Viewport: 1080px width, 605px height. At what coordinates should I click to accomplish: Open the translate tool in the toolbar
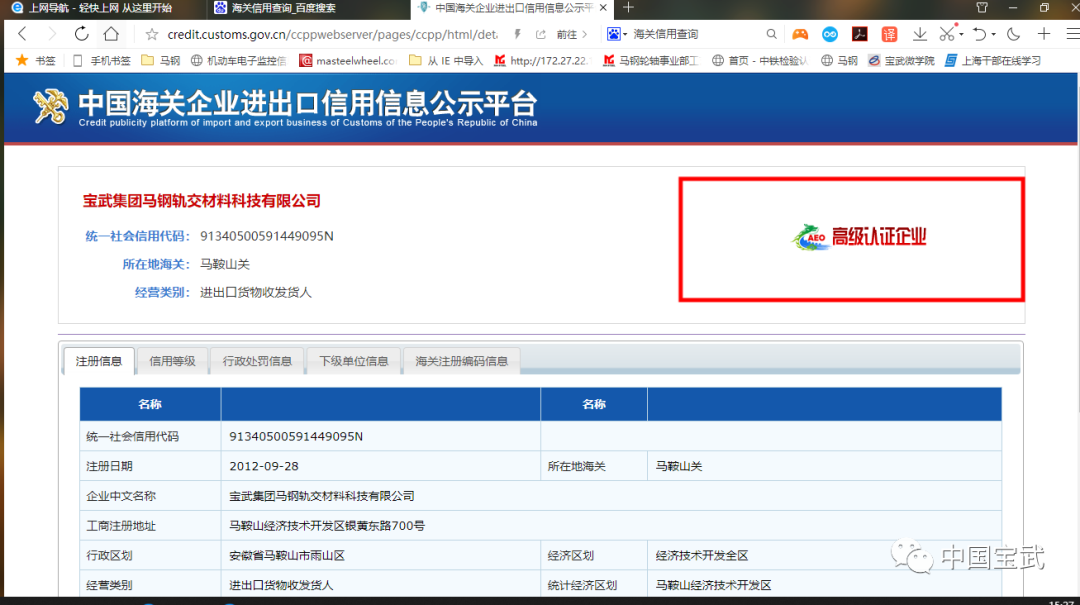coord(889,33)
